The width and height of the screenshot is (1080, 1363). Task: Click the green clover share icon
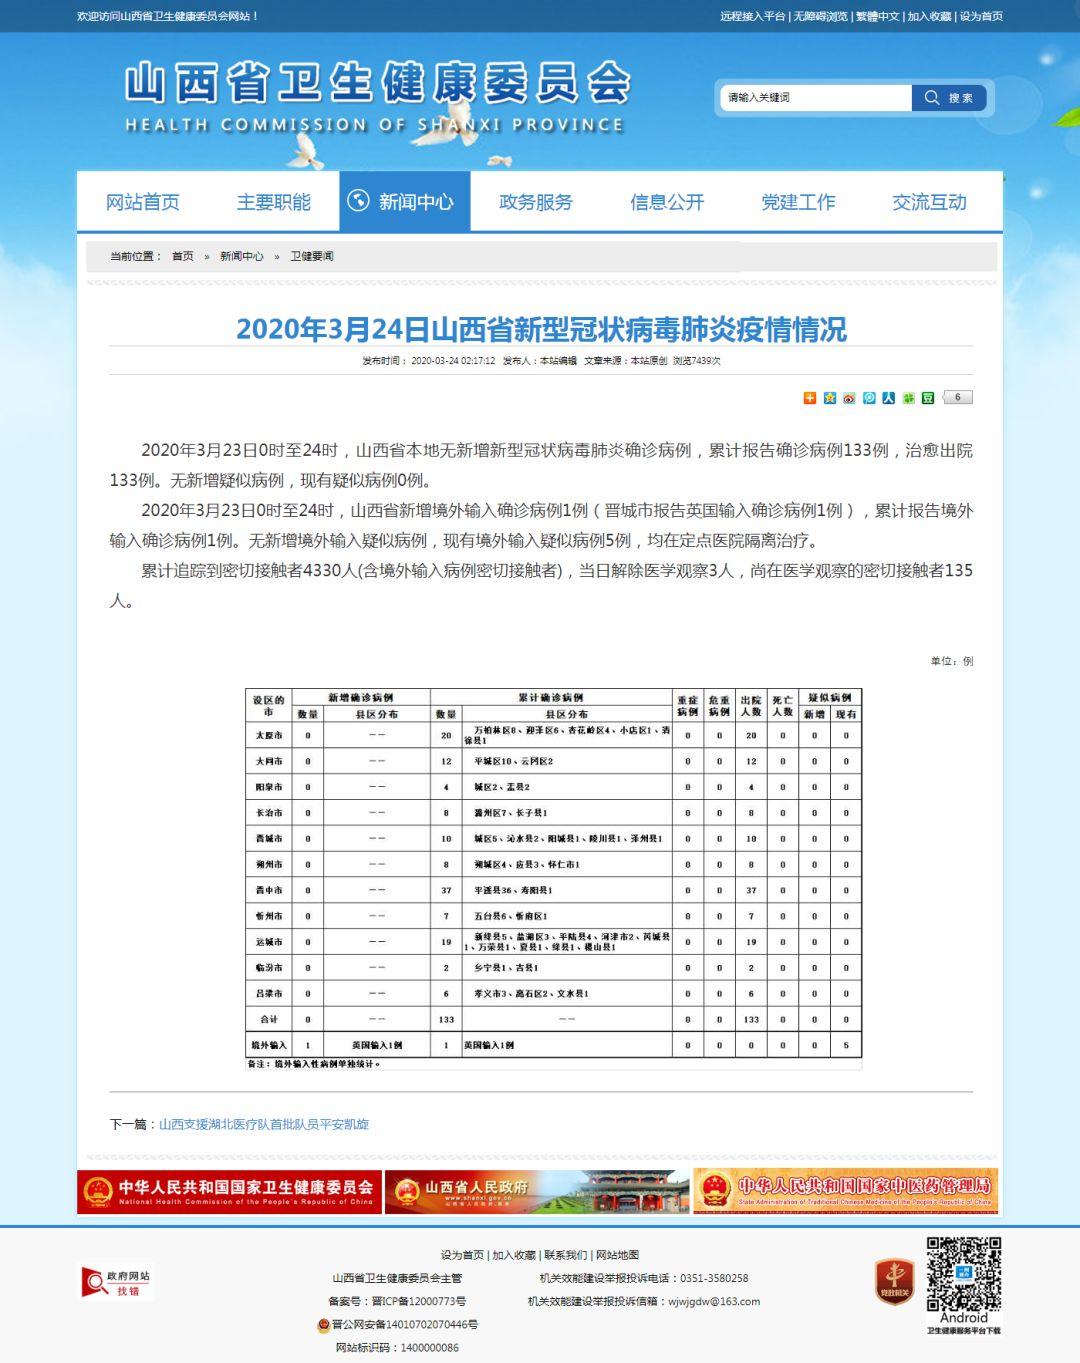[x=908, y=398]
